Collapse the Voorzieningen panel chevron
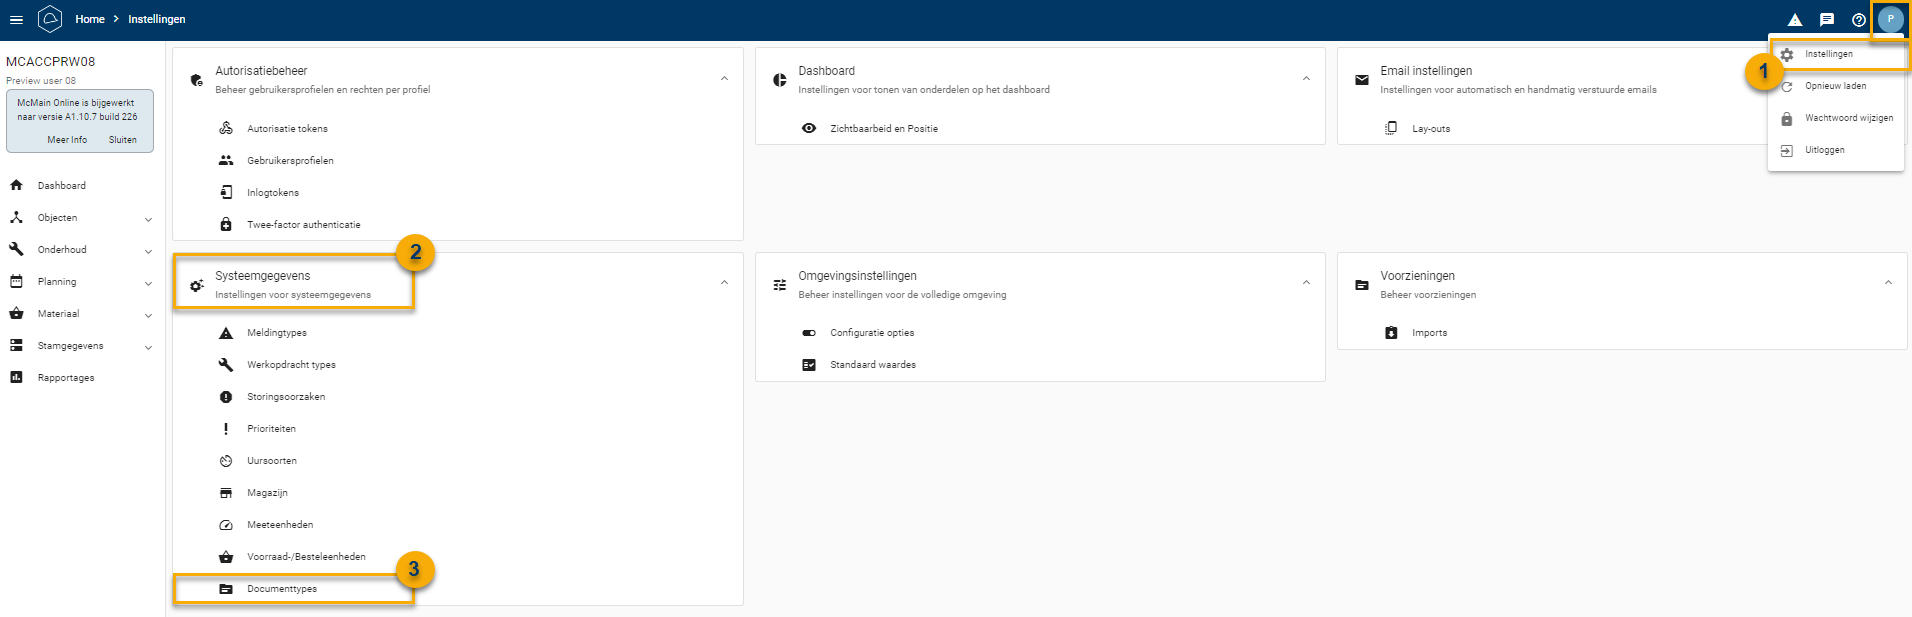 [1888, 283]
